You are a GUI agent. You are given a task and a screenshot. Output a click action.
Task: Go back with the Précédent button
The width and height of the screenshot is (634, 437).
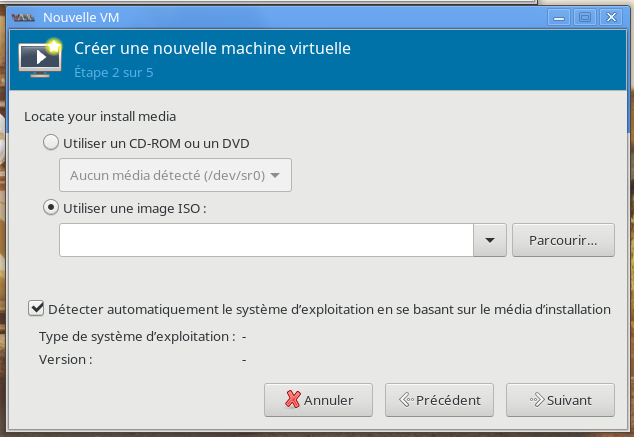tap(439, 400)
